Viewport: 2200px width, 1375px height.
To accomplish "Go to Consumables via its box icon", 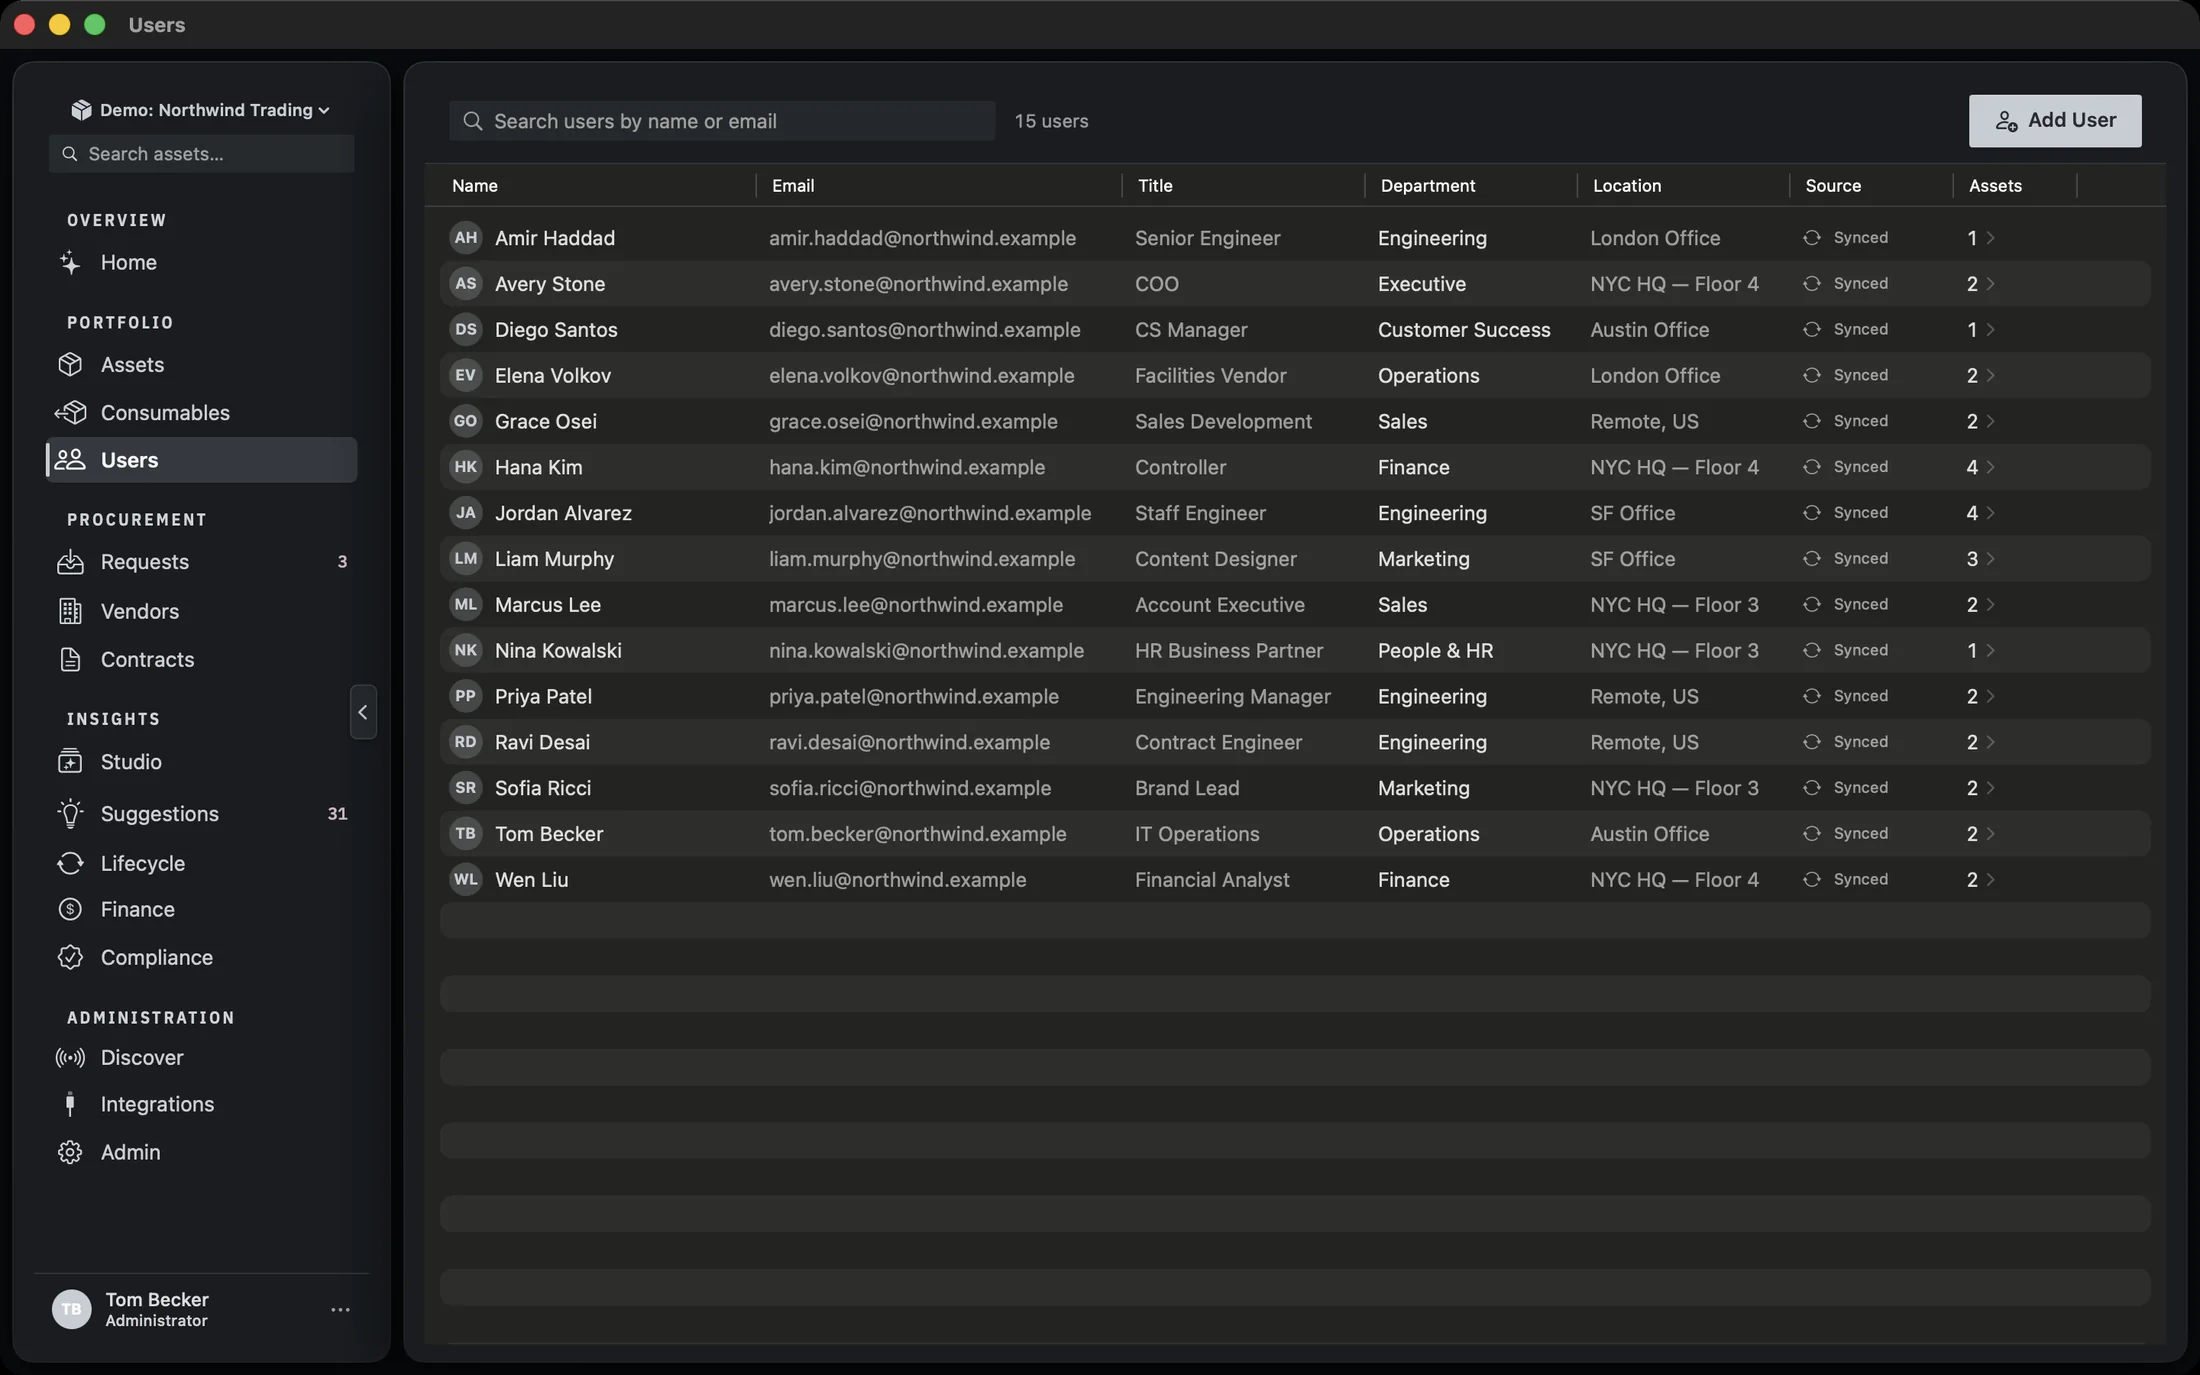I will [70, 413].
